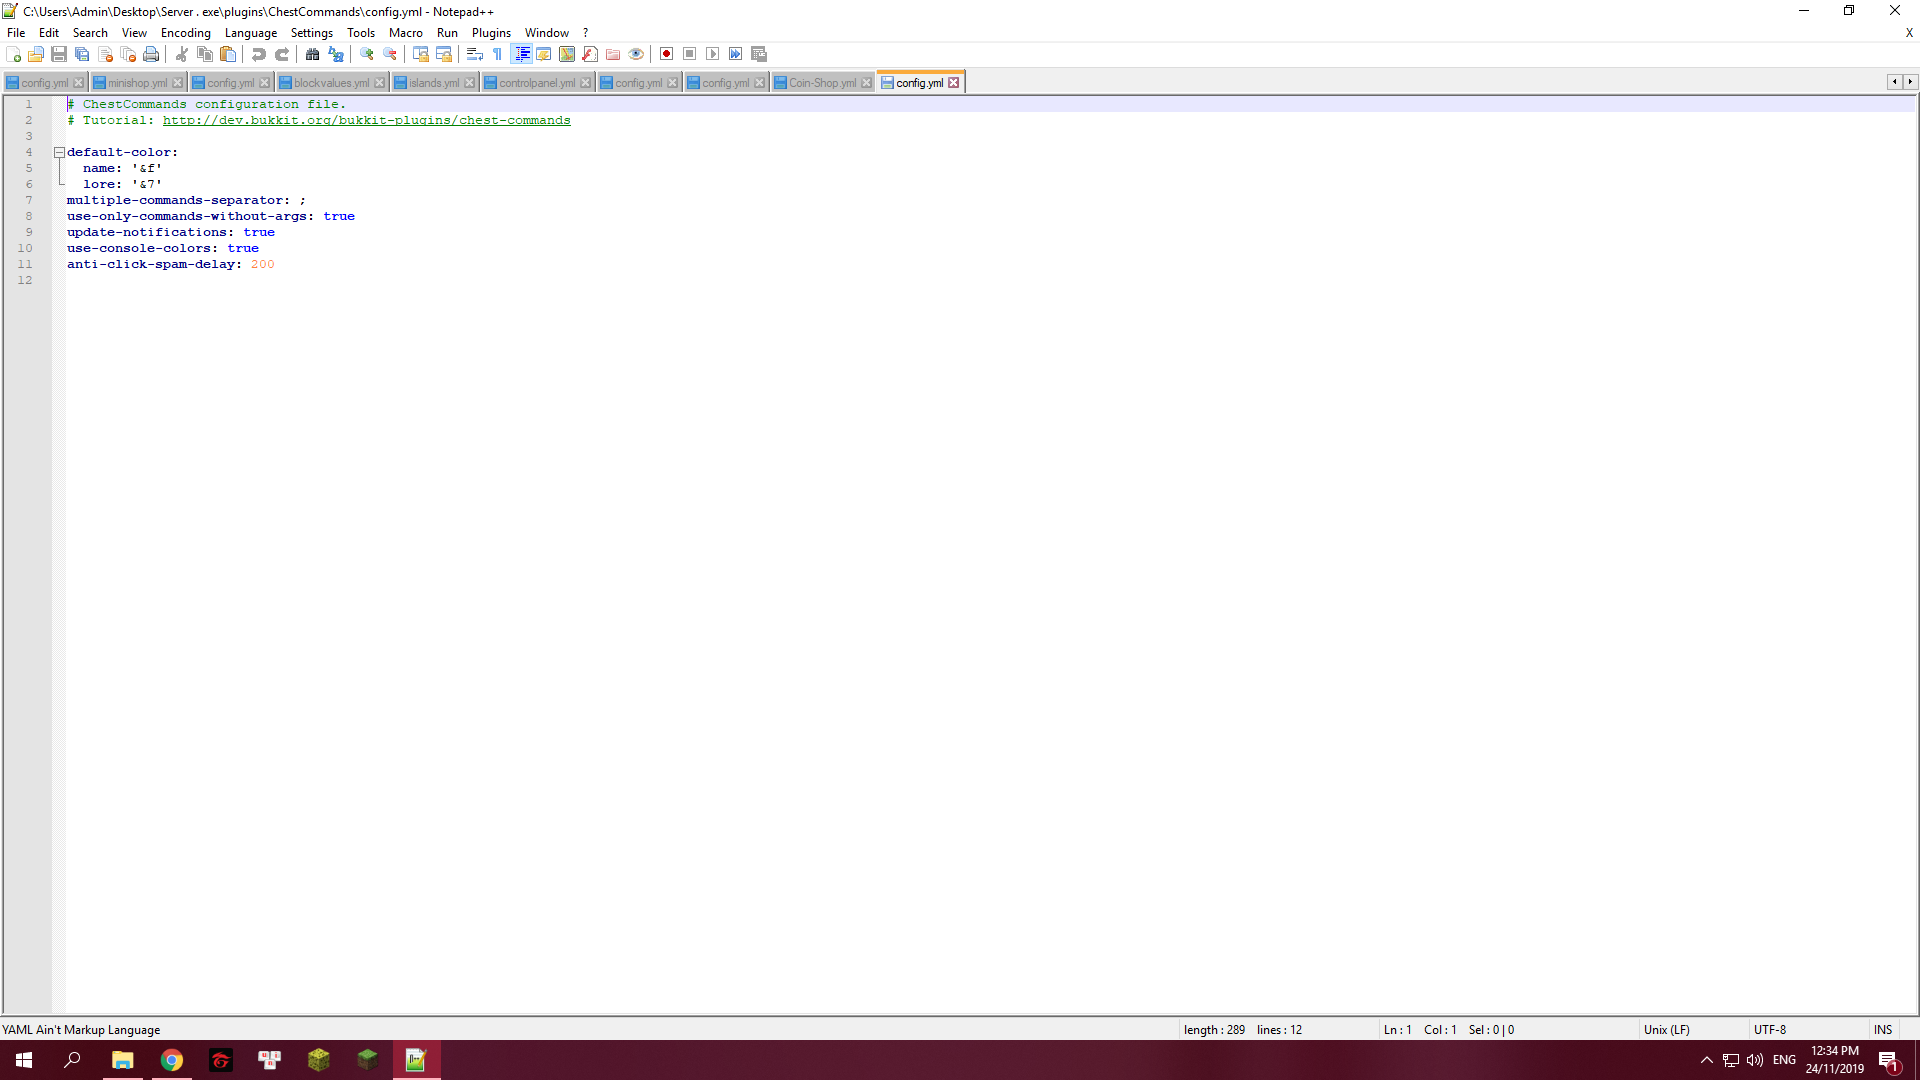Open File Explorer from the taskbar
Viewport: 1920px width, 1080px height.
(123, 1060)
